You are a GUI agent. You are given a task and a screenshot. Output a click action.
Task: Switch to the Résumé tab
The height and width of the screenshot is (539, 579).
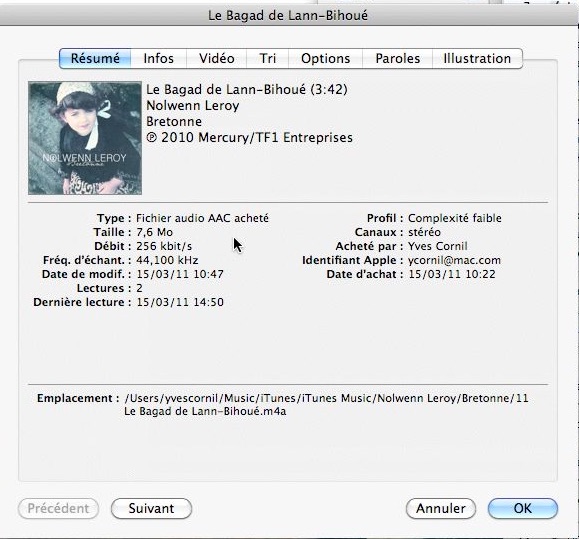point(95,58)
